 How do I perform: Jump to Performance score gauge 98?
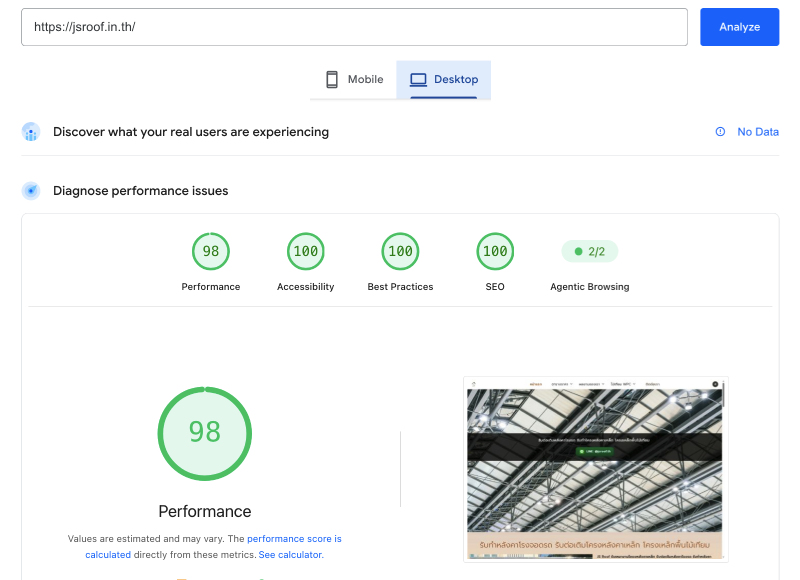click(211, 251)
